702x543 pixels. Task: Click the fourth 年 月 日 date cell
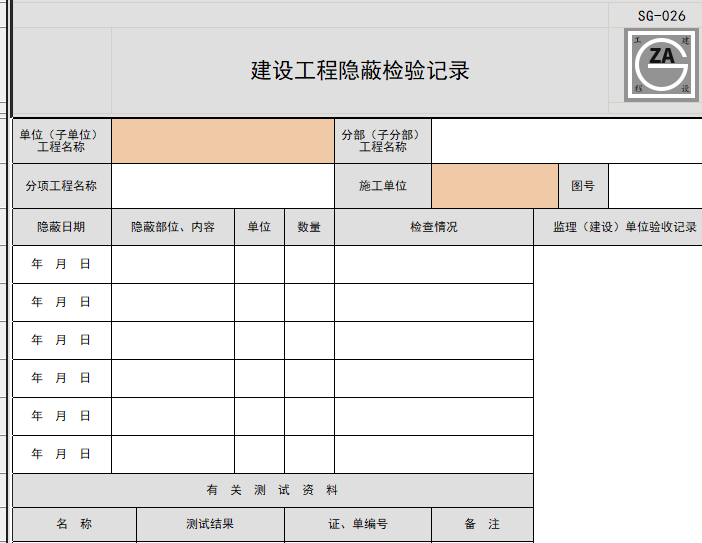point(62,378)
